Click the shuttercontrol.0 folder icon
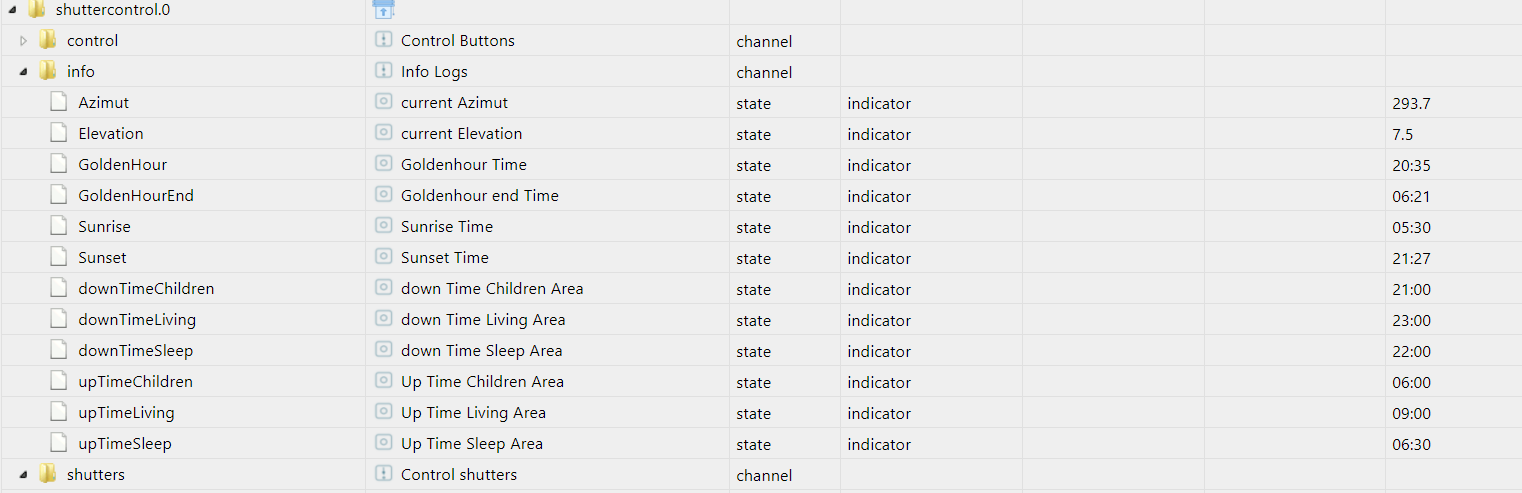Screen dimensions: 1522x493 point(37,10)
